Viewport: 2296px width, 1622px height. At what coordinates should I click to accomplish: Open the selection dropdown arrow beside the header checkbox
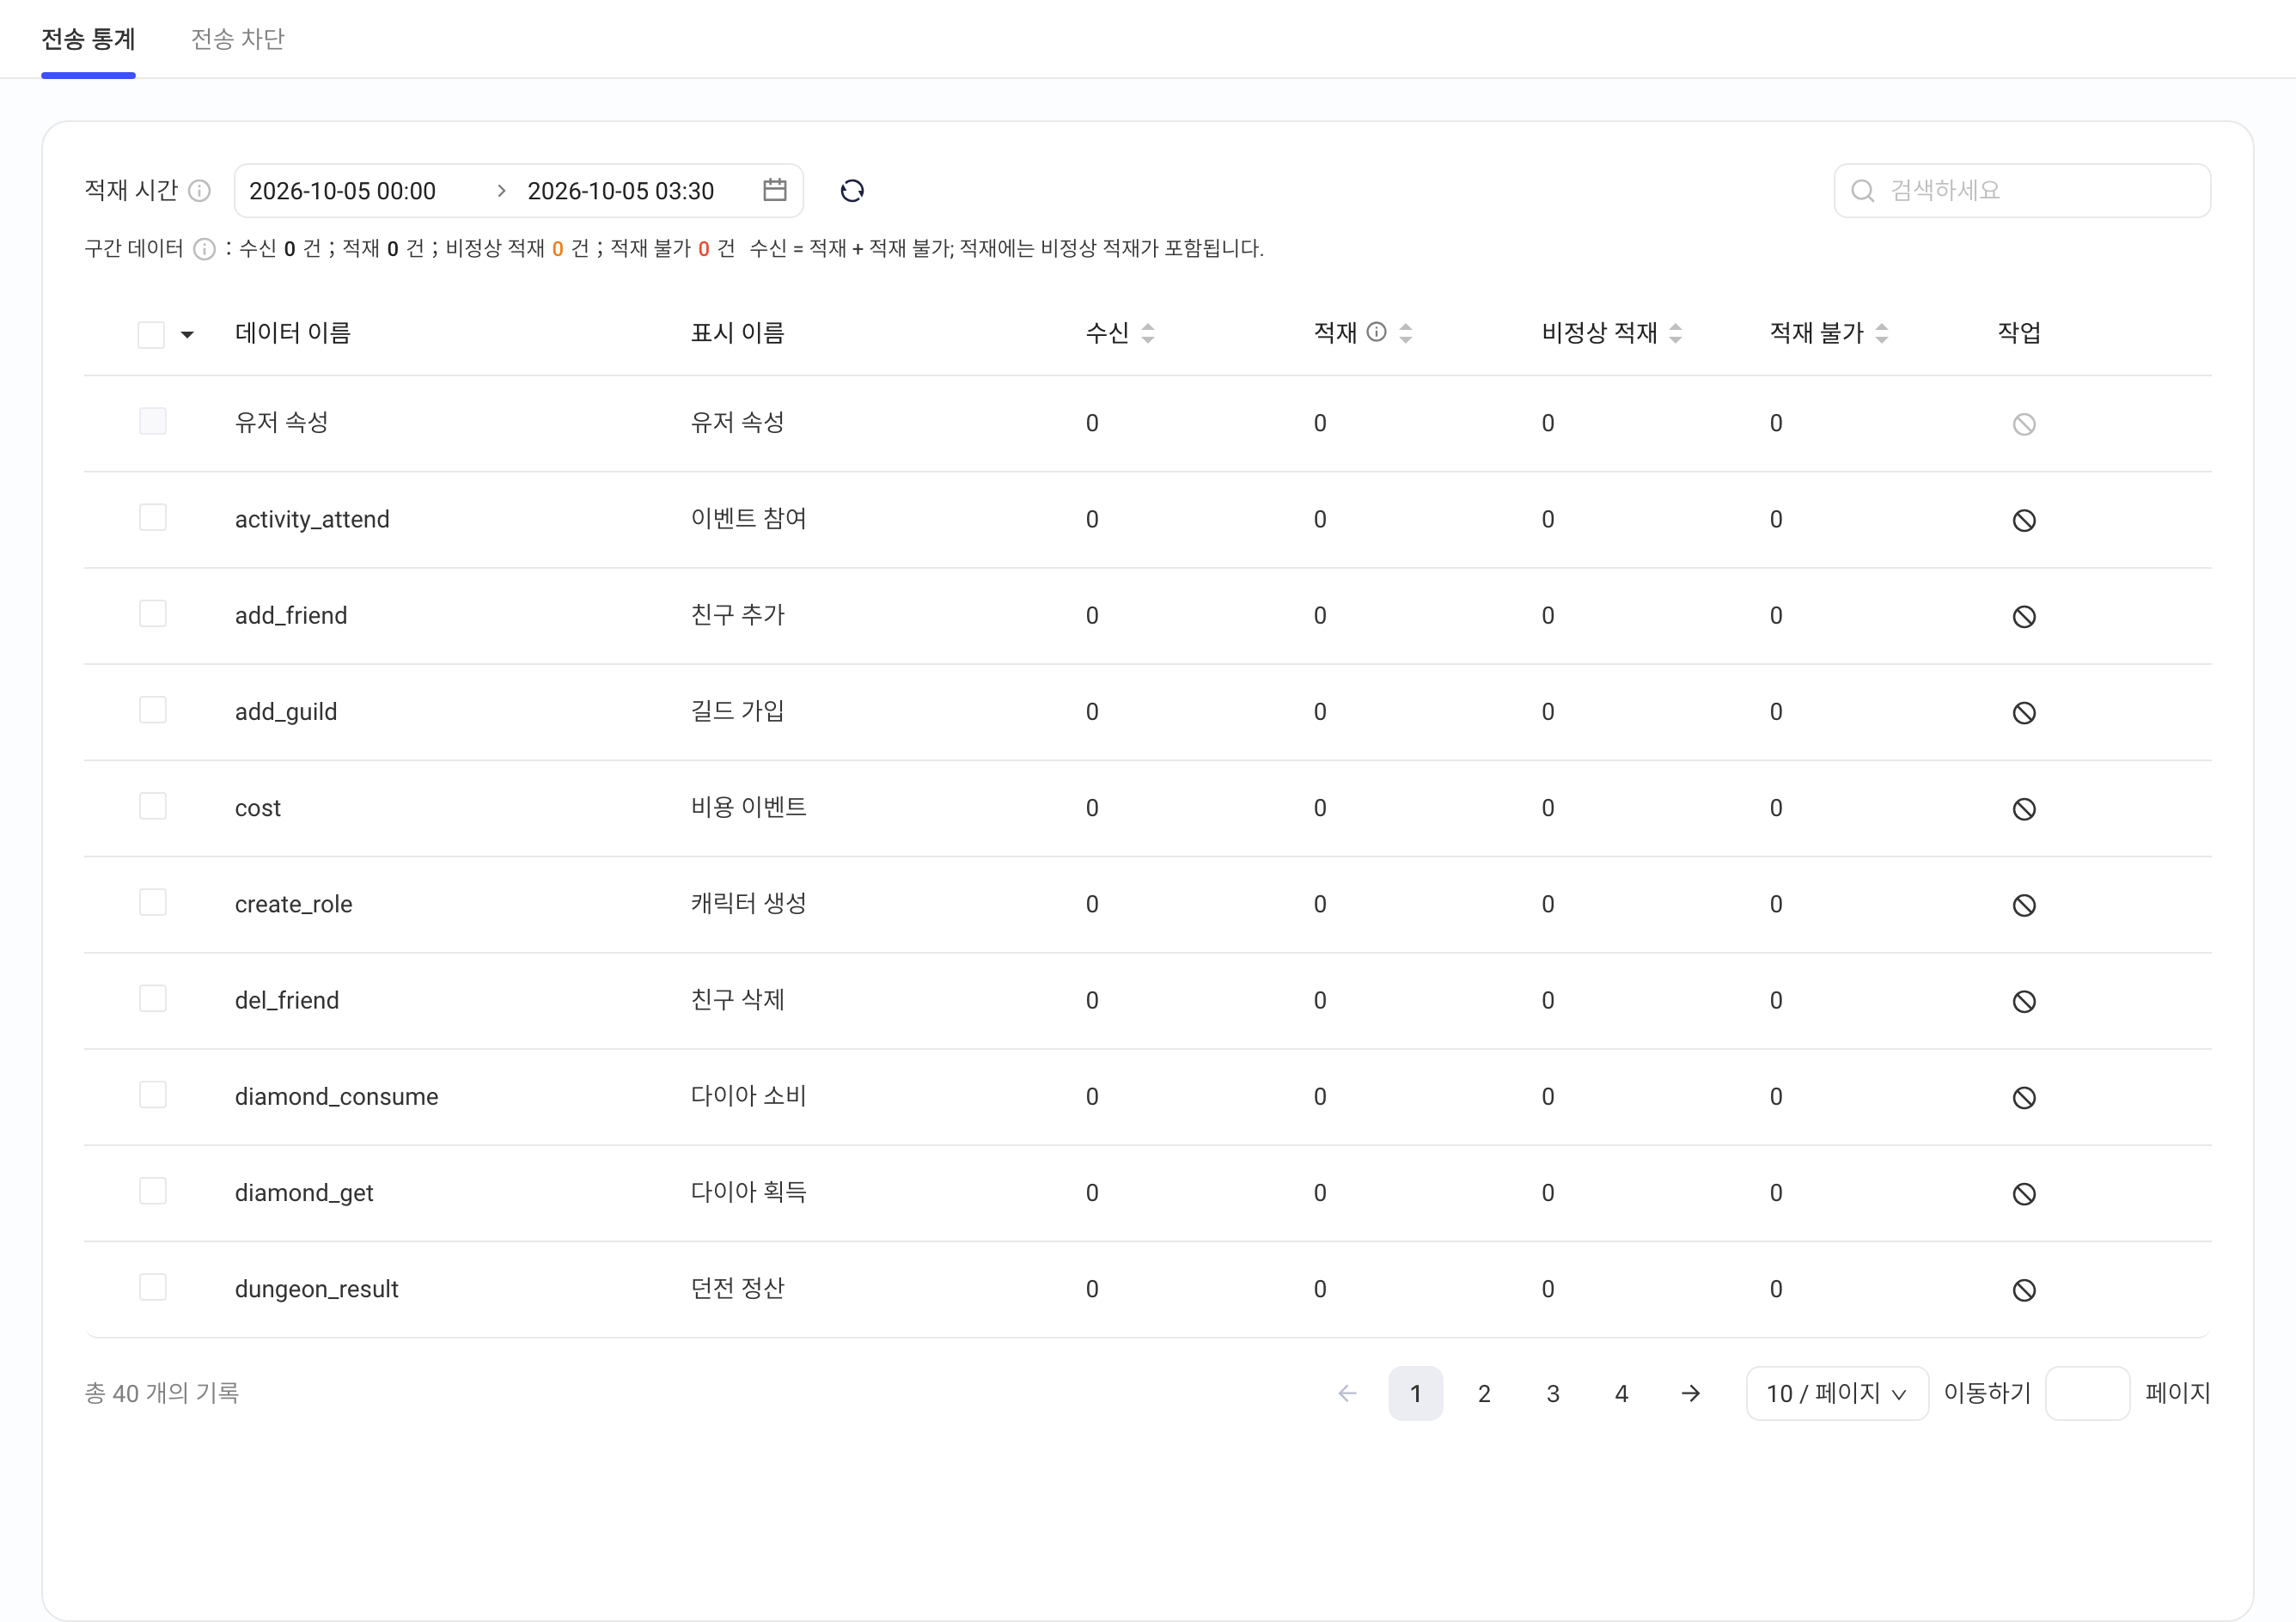point(187,335)
